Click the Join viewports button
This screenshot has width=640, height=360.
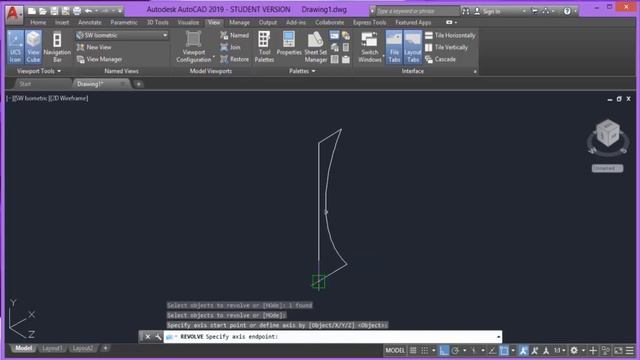(x=231, y=47)
